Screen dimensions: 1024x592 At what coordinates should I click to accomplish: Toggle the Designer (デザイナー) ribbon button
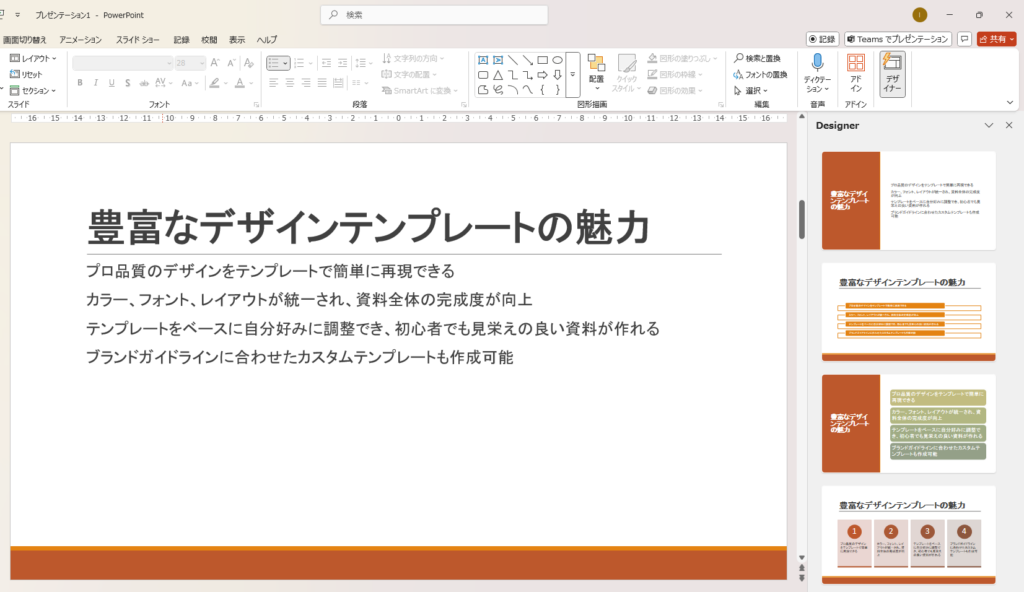point(892,73)
